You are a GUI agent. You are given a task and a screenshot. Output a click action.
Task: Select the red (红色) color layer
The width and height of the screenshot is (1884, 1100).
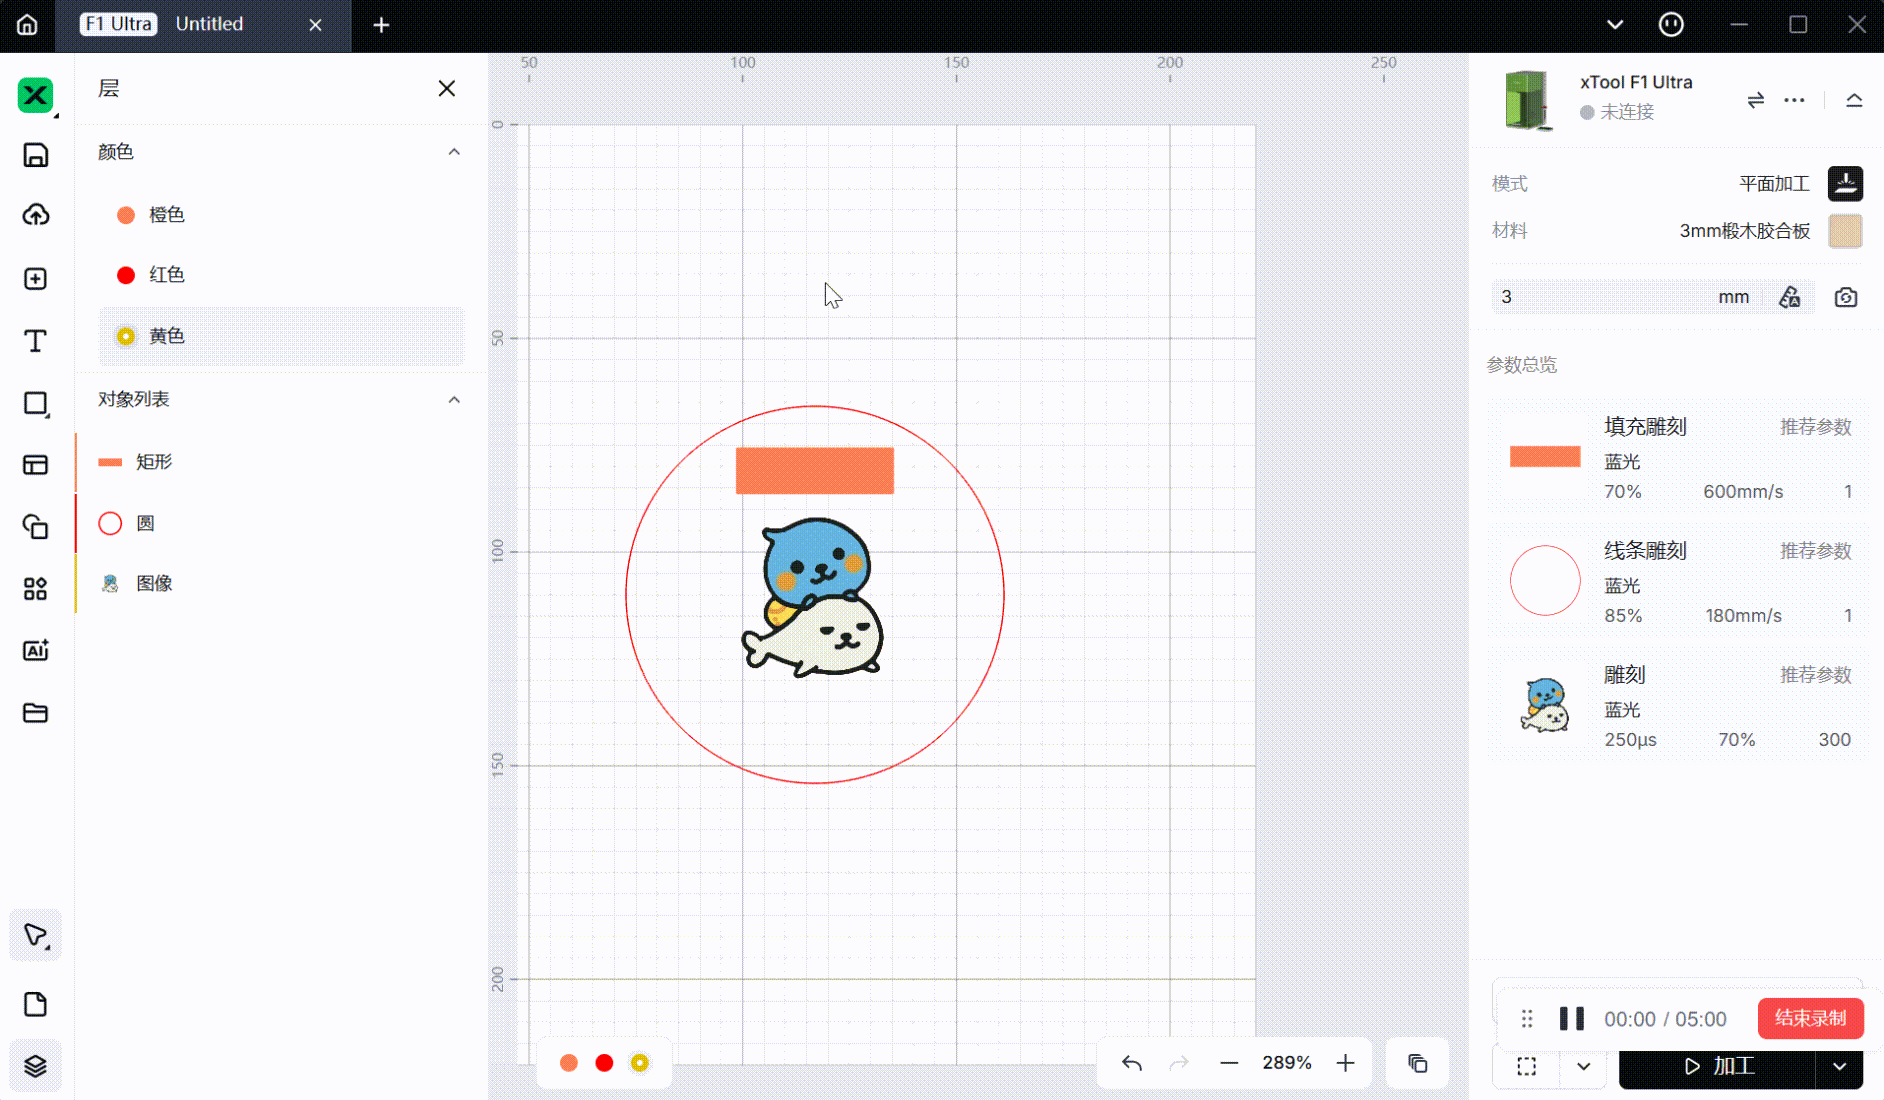(x=166, y=275)
